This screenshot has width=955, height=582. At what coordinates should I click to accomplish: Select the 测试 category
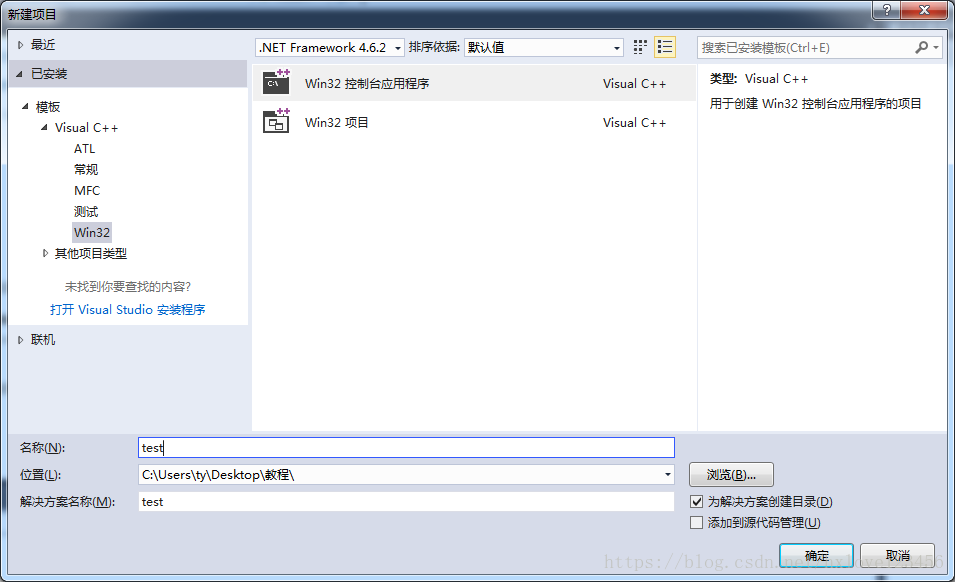(86, 211)
